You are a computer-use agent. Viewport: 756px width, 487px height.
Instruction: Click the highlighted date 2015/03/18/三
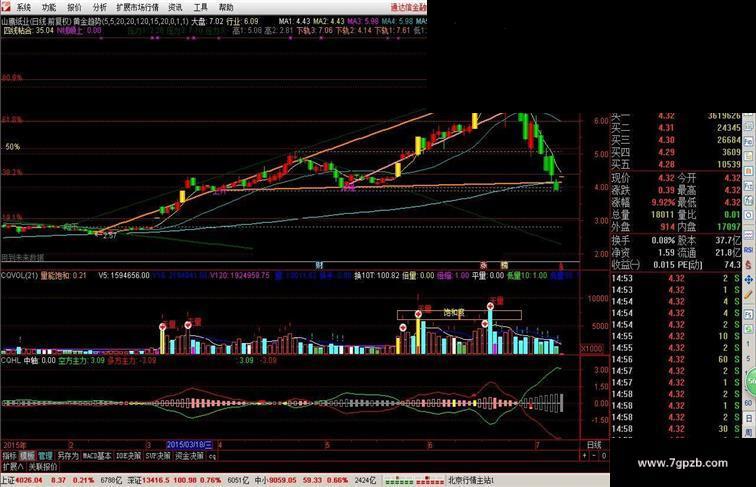189,445
